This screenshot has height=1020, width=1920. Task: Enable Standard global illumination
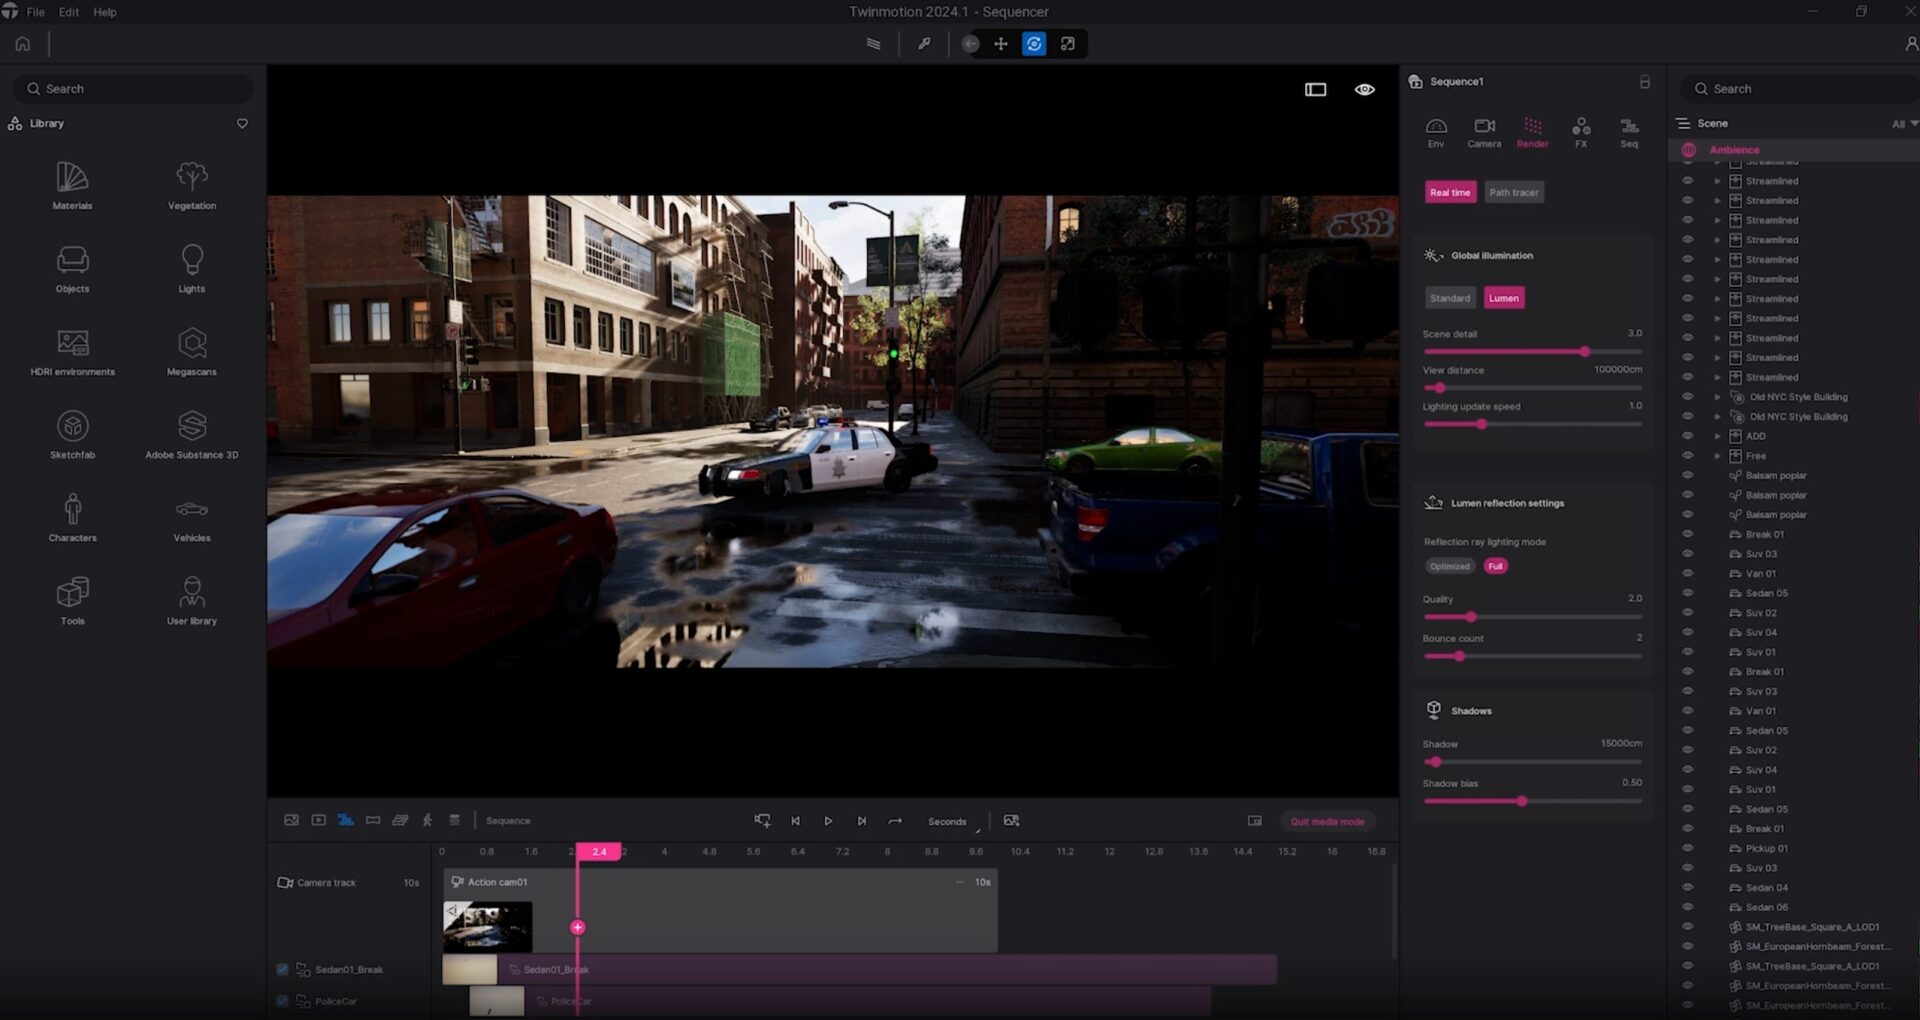[1450, 297]
